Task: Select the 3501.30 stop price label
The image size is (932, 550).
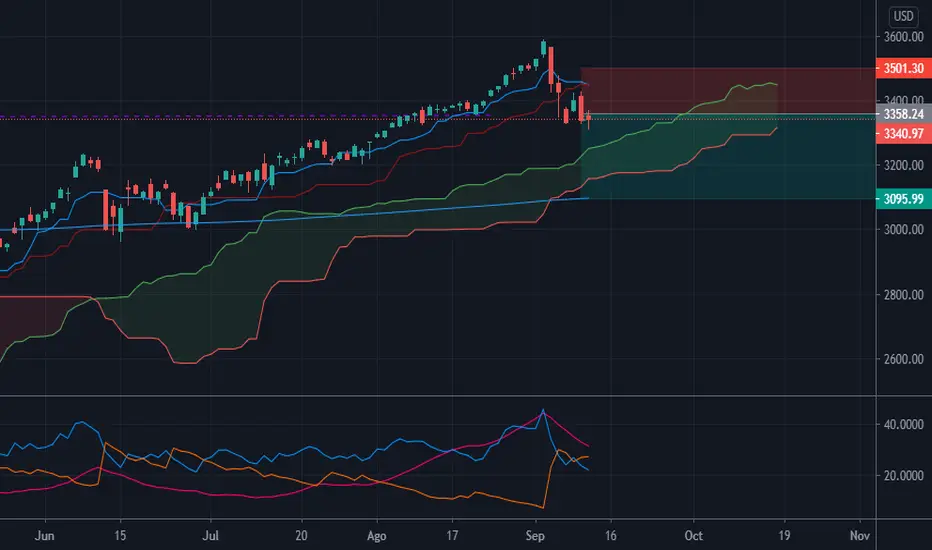Action: point(903,68)
